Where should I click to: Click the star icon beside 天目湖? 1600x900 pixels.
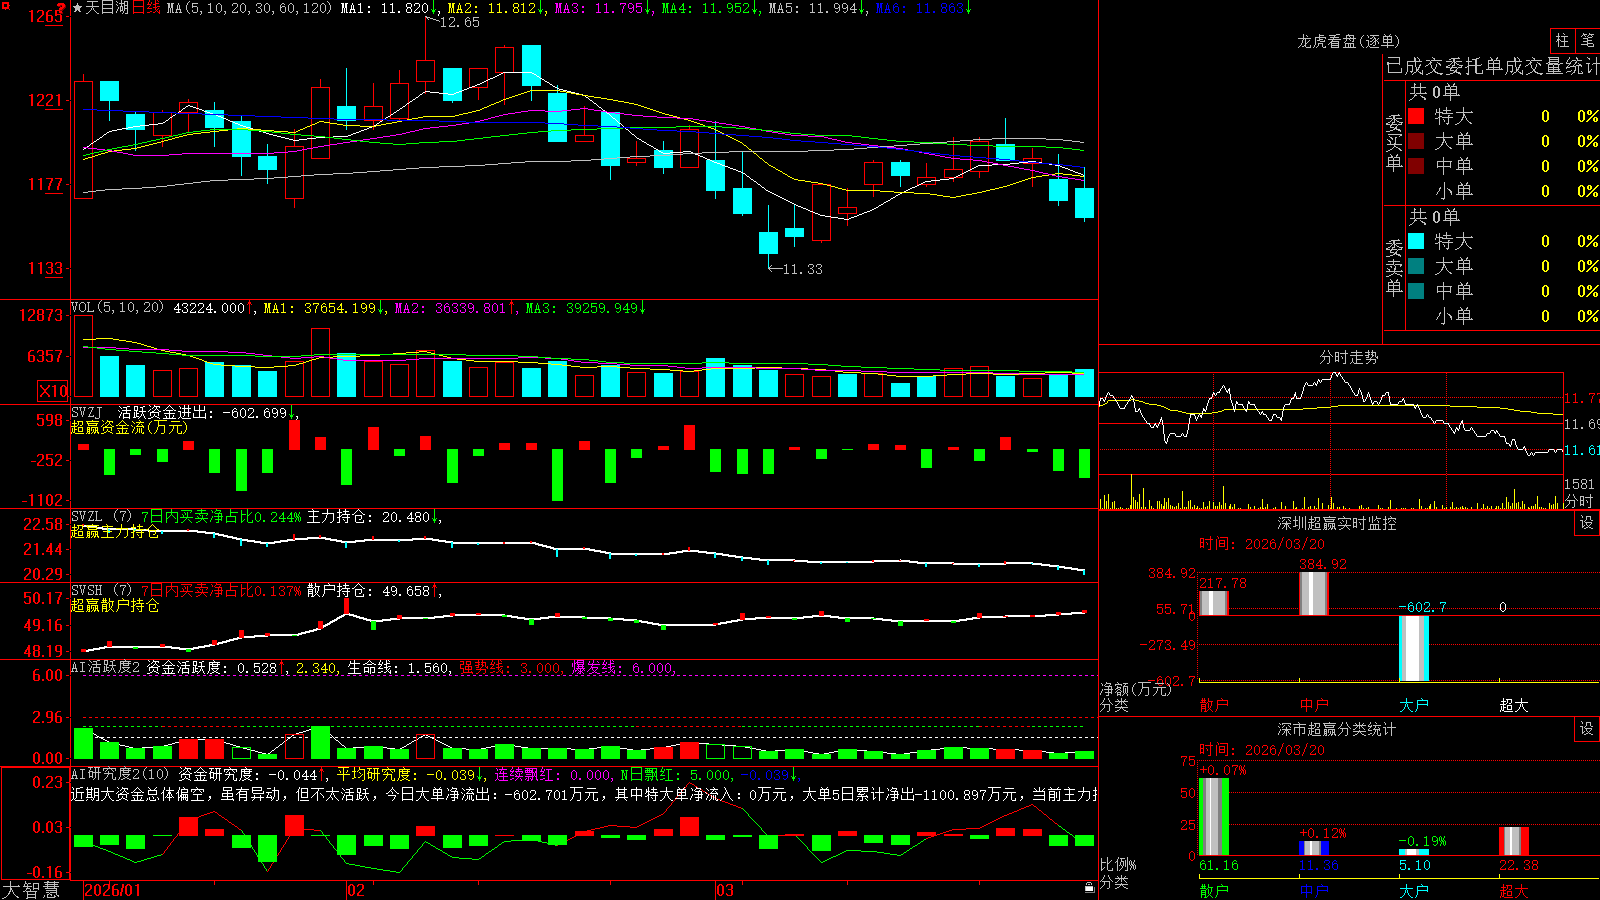[x=77, y=8]
